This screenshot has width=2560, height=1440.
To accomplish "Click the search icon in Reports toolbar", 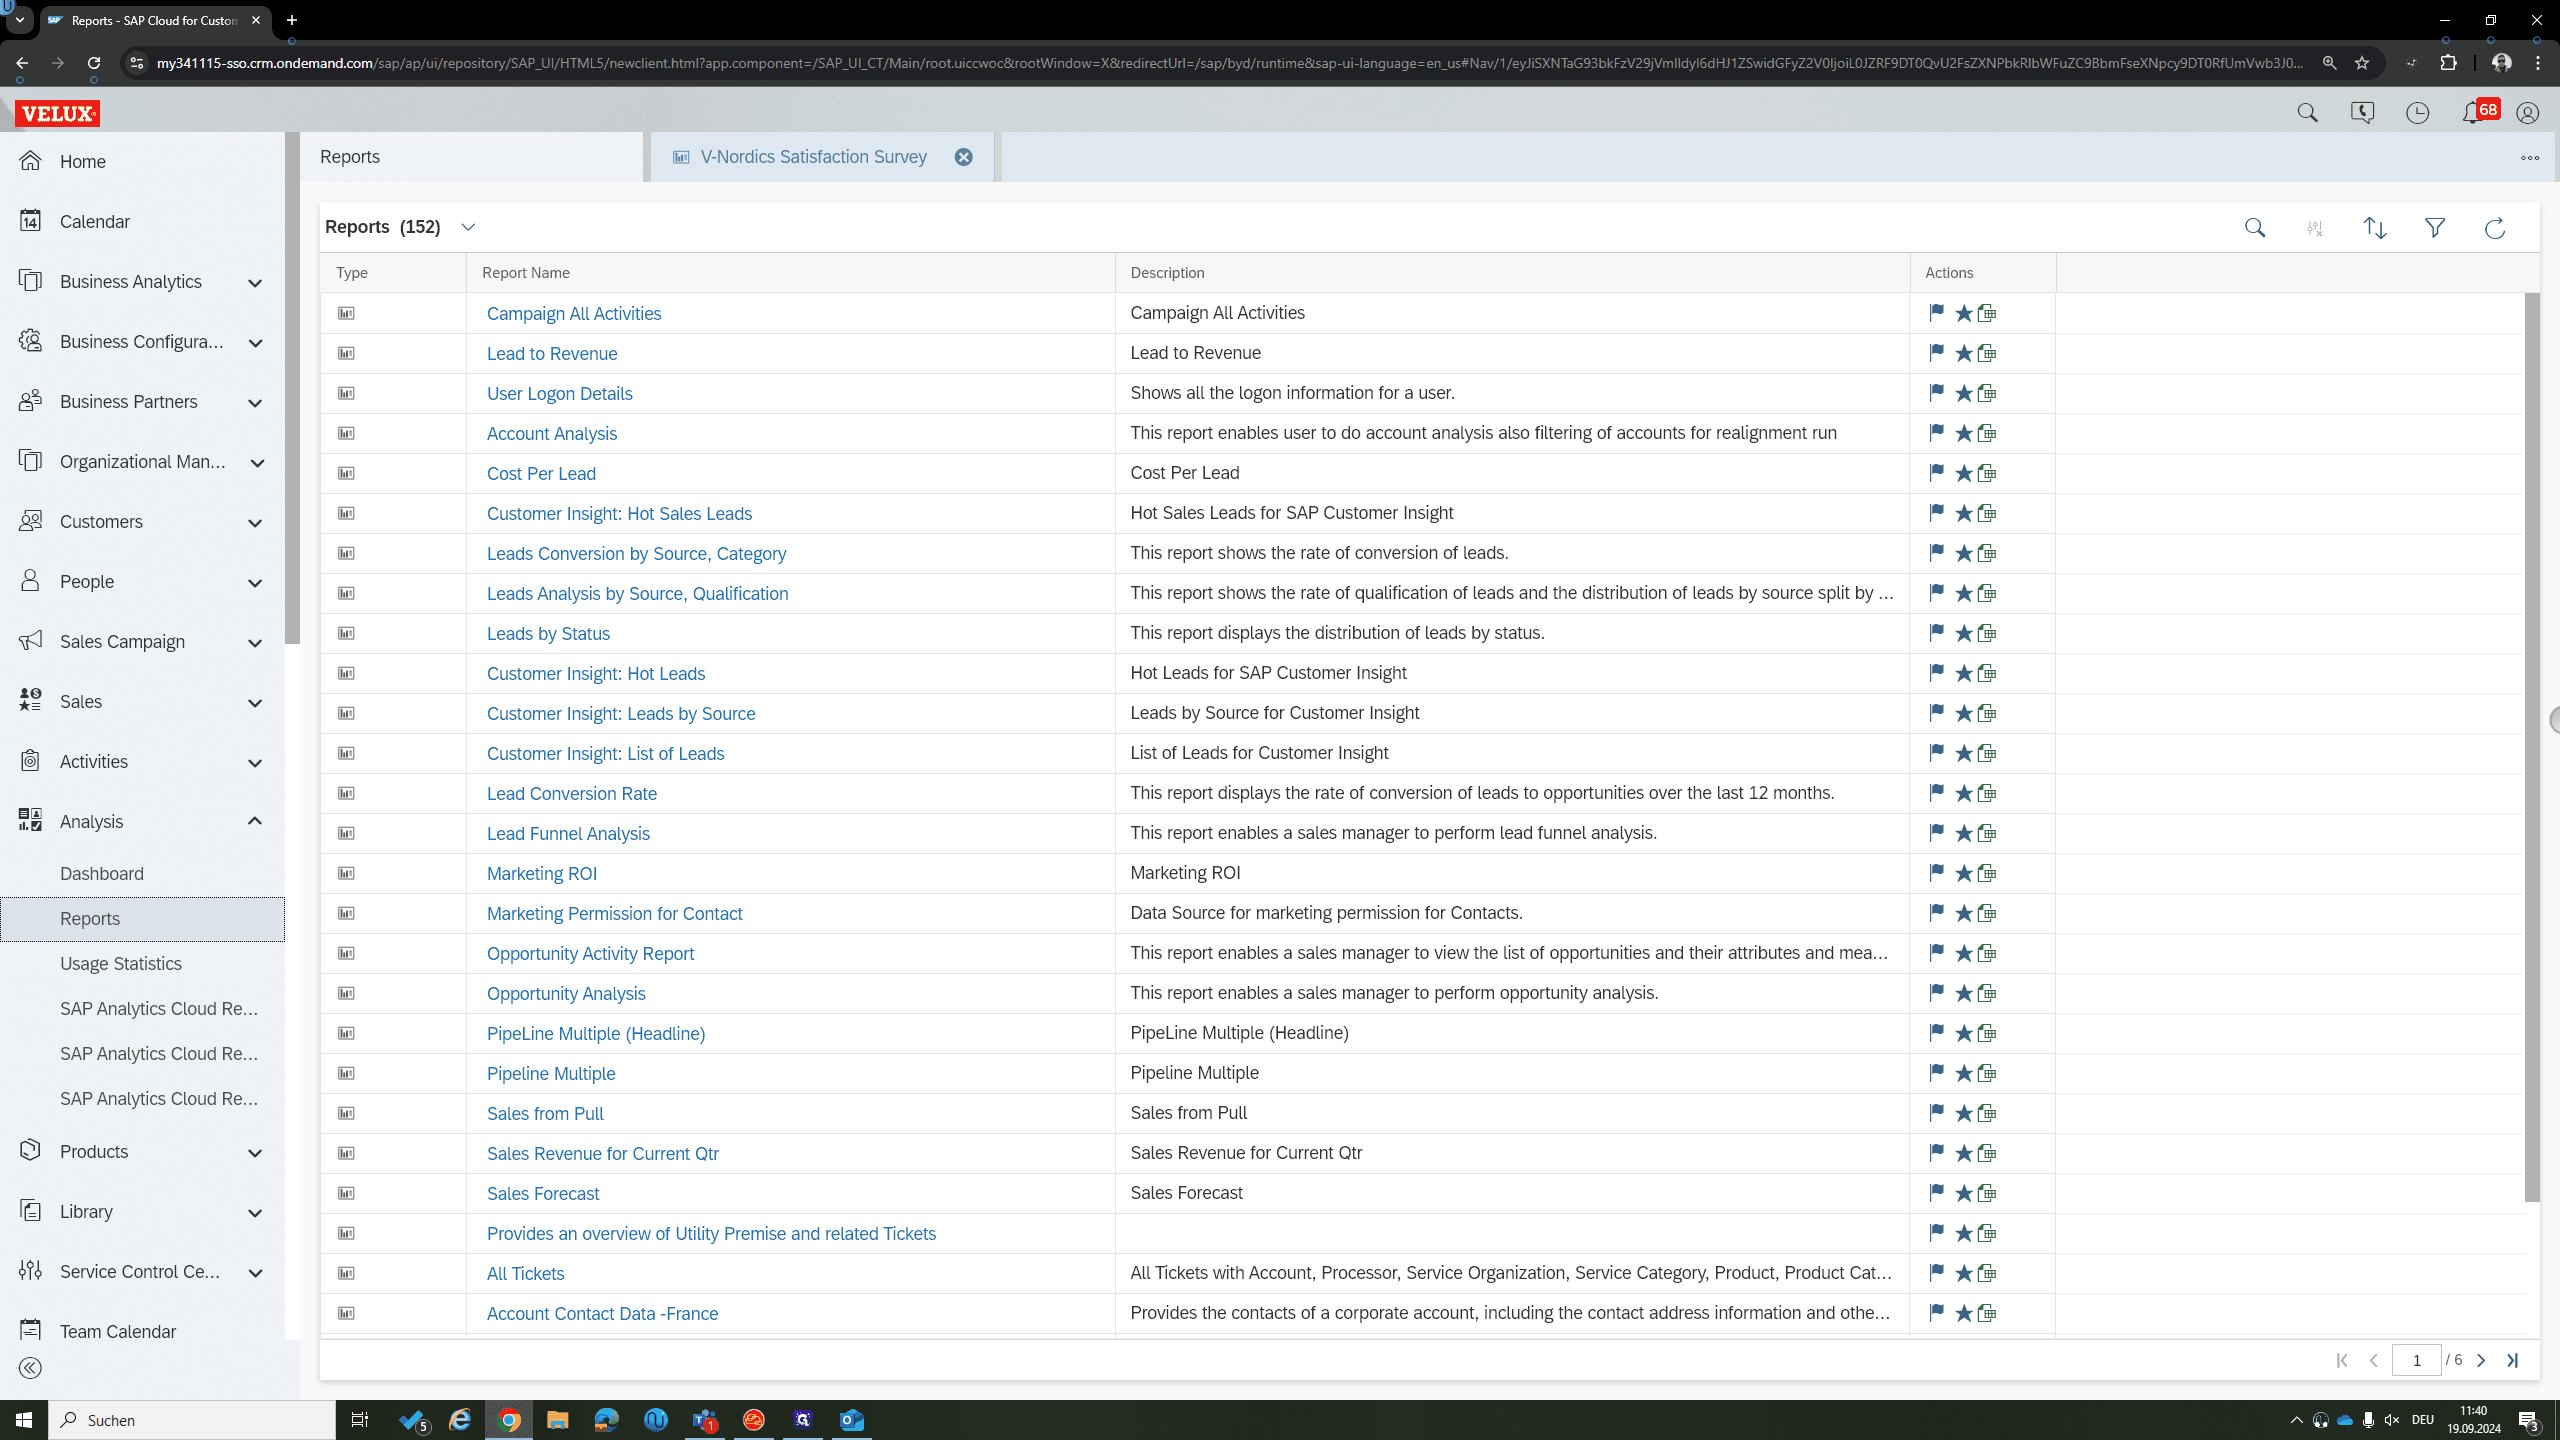I will (x=2255, y=228).
